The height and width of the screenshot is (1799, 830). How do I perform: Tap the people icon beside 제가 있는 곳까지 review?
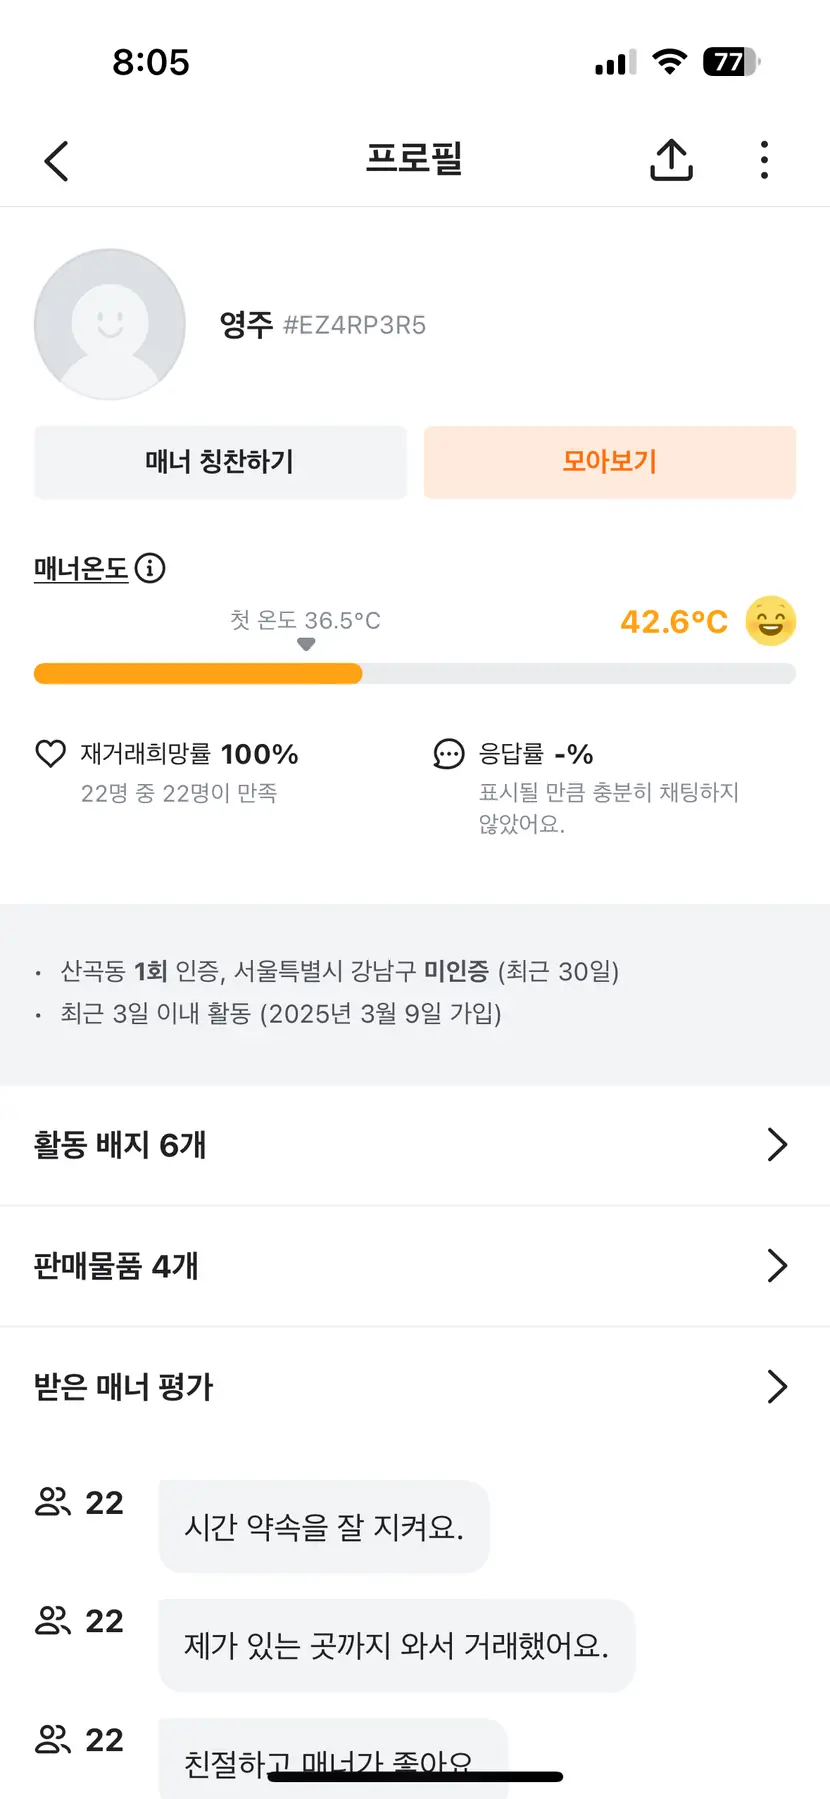click(x=52, y=1620)
